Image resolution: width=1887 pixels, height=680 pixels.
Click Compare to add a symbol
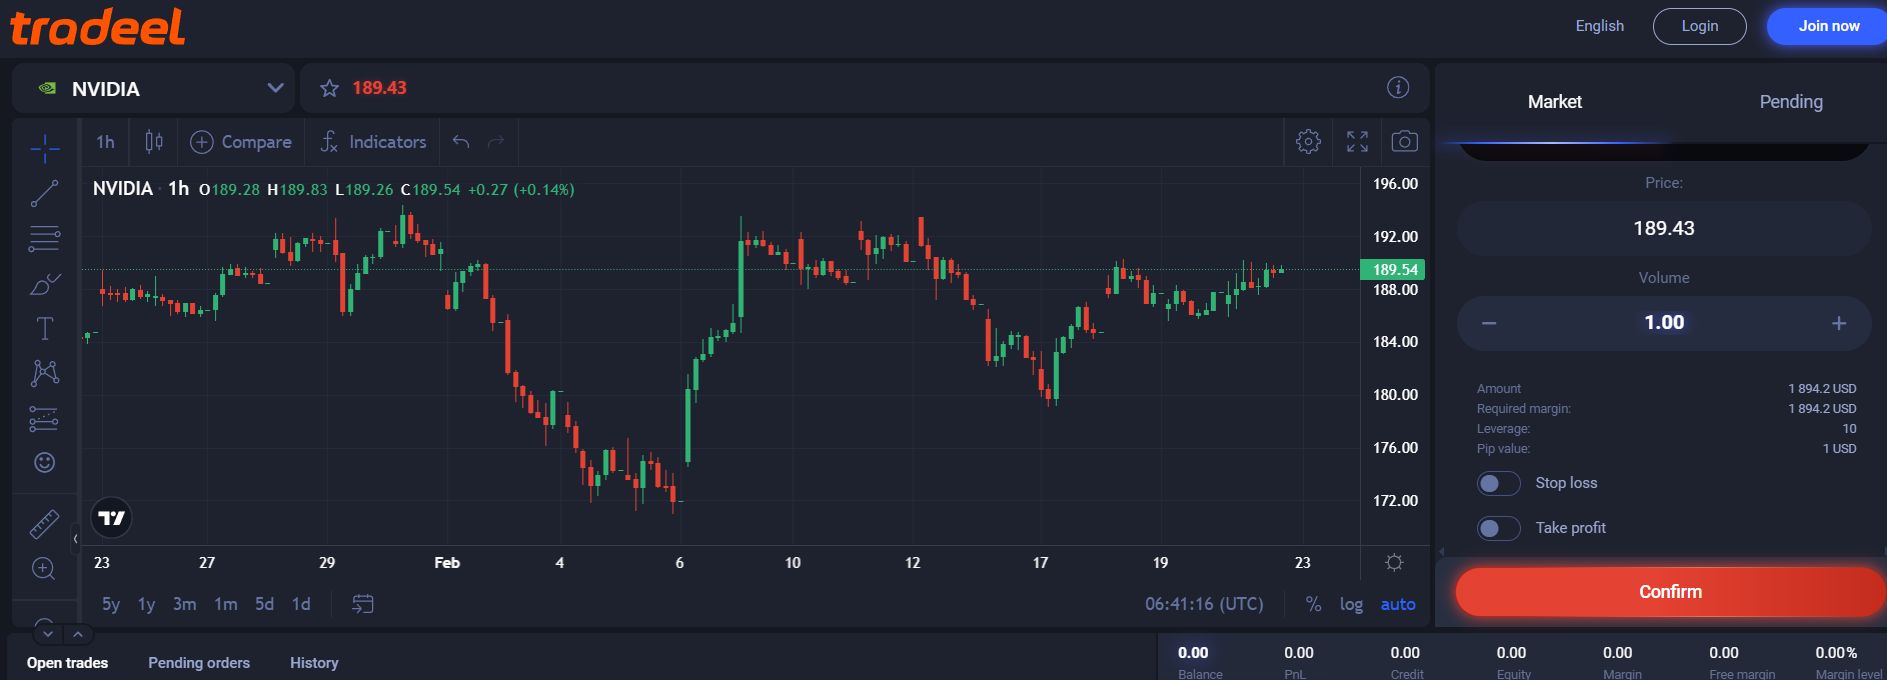pyautogui.click(x=242, y=142)
